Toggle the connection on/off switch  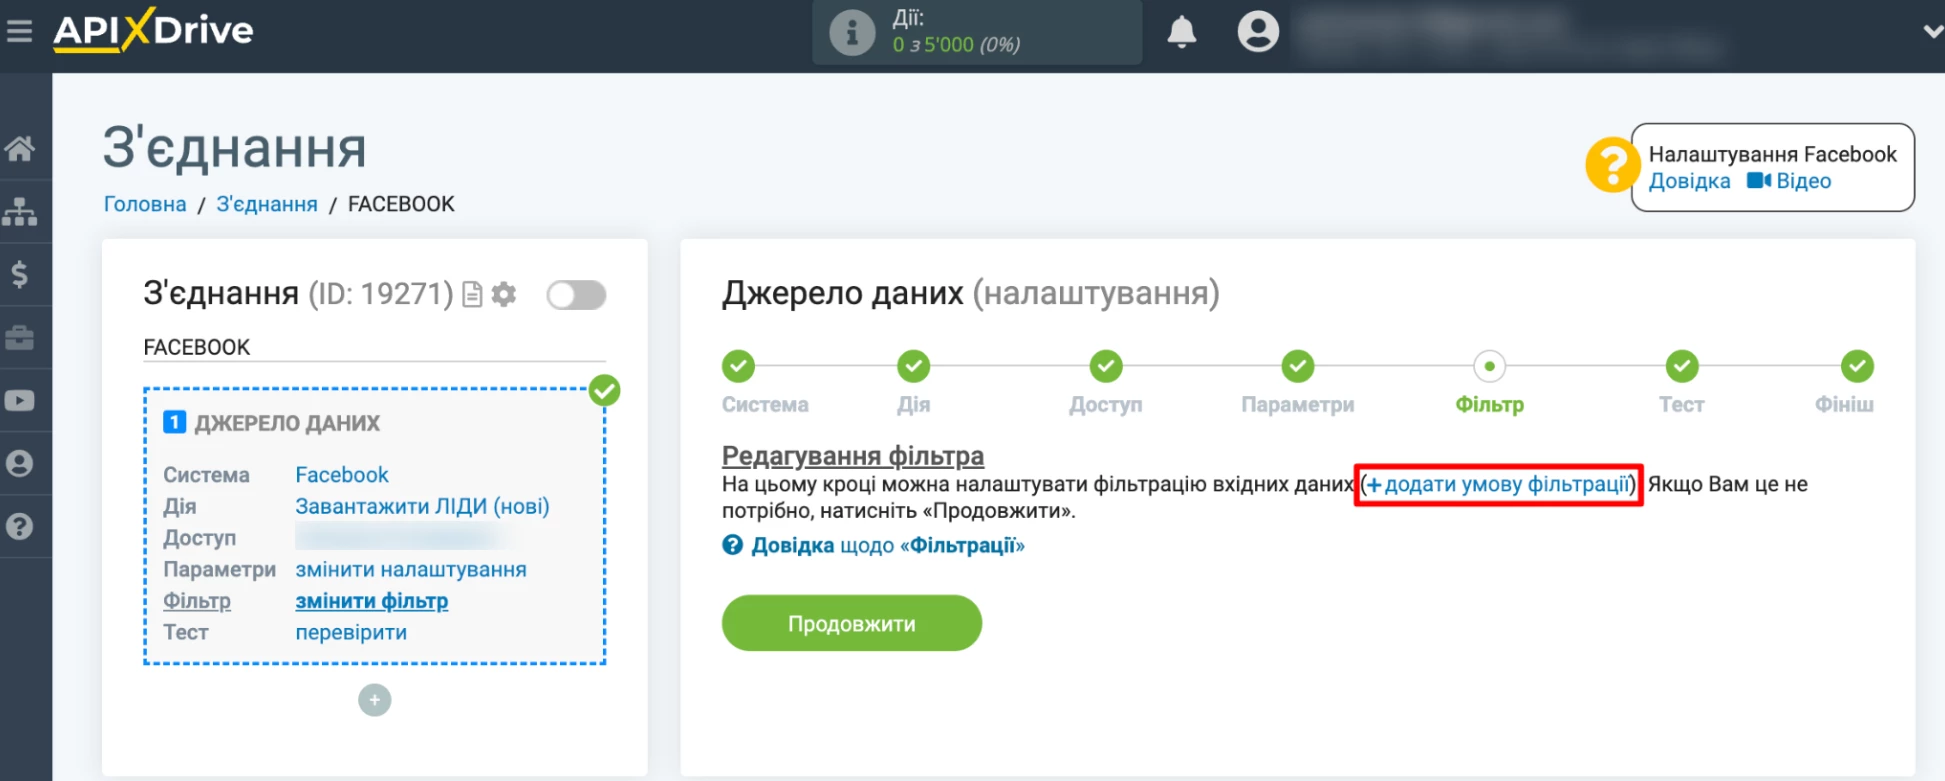[x=576, y=295]
